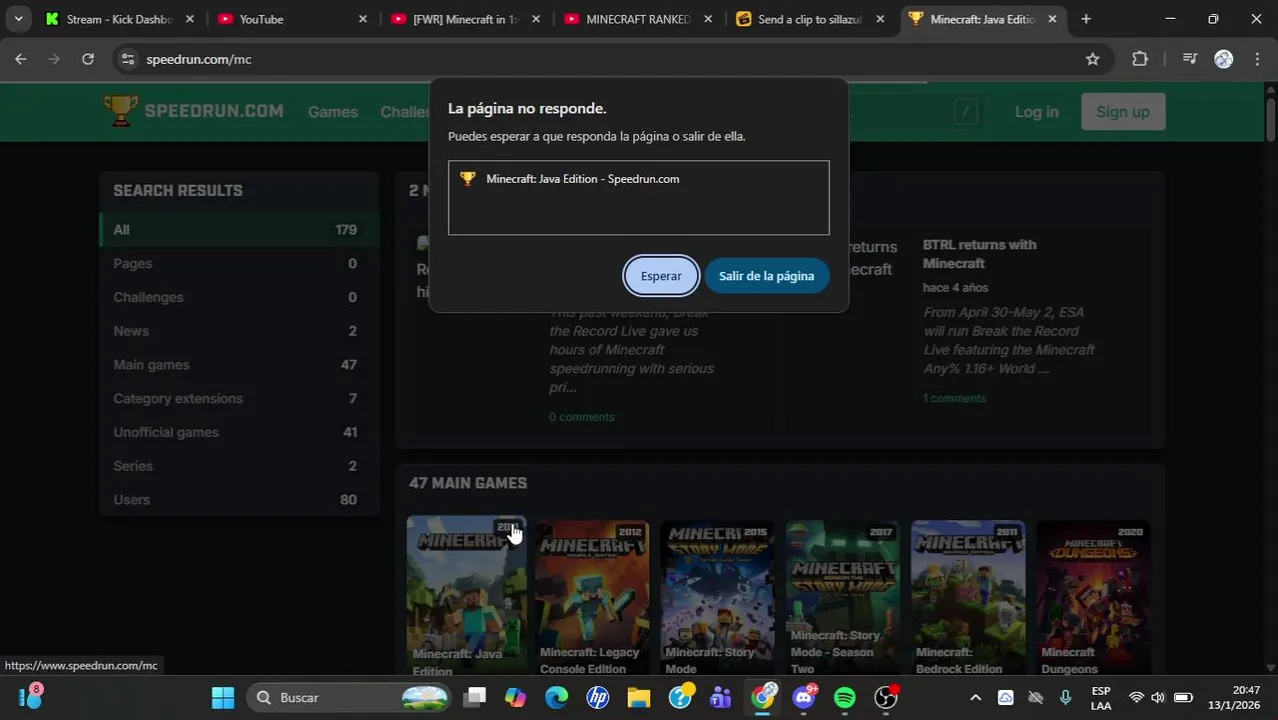Switch to the MINECRAFT RANKED tab

[638, 19]
